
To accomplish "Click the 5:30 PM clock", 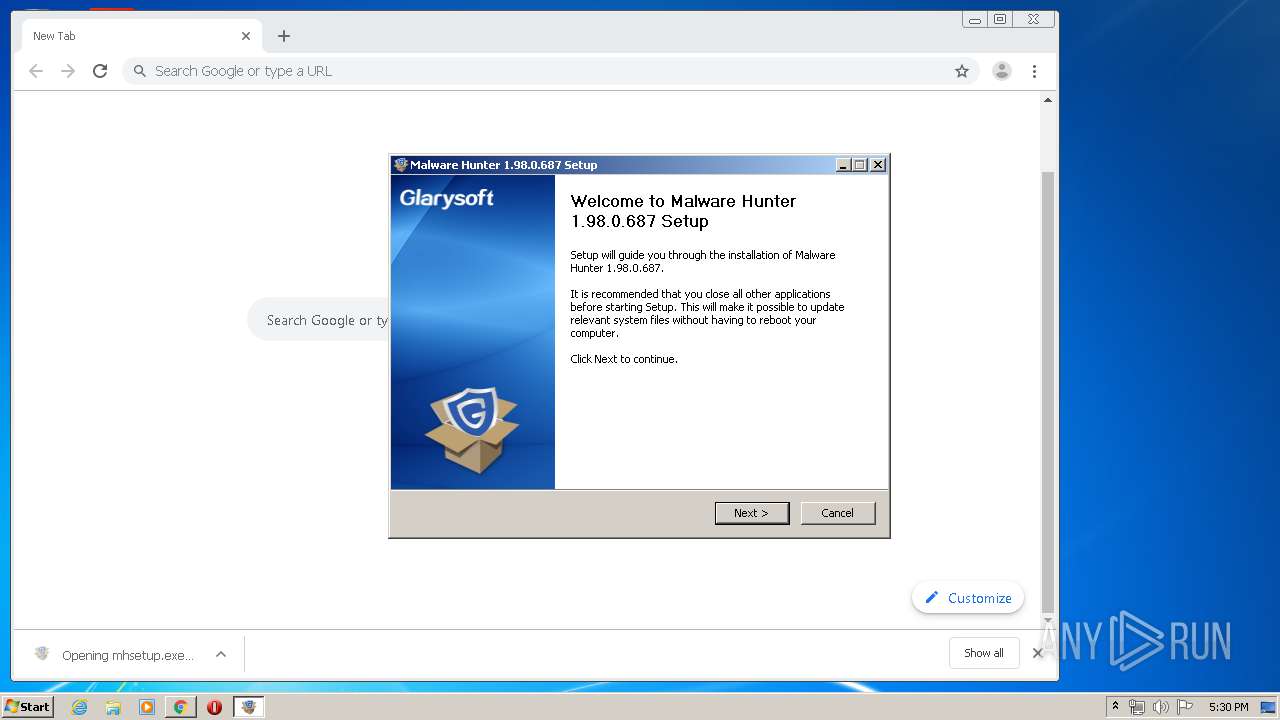I will pyautogui.click(x=1228, y=707).
